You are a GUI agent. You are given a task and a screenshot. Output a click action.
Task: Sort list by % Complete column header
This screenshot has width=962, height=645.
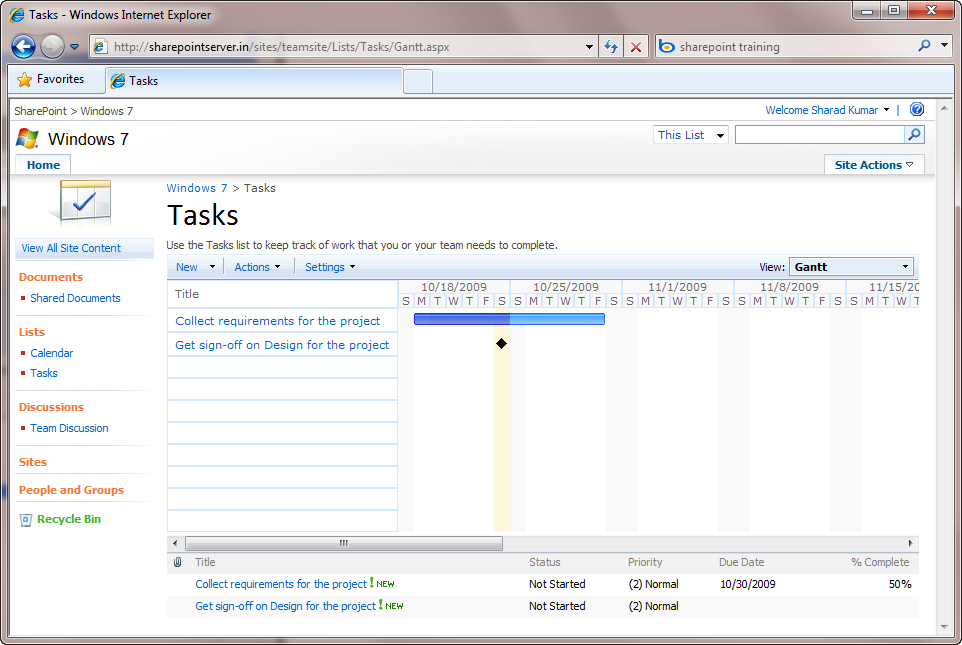click(880, 562)
